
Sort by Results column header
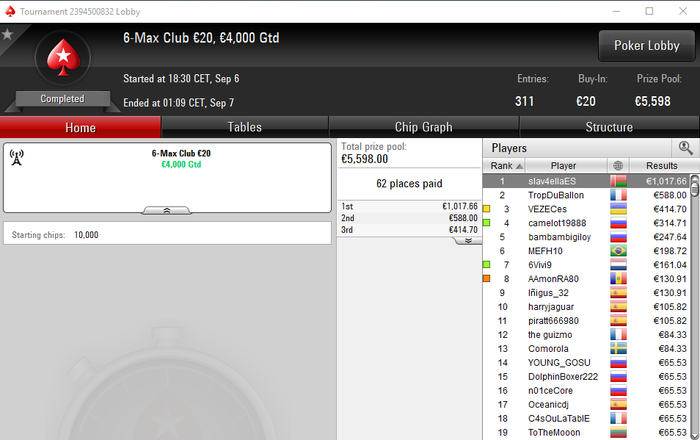click(662, 166)
